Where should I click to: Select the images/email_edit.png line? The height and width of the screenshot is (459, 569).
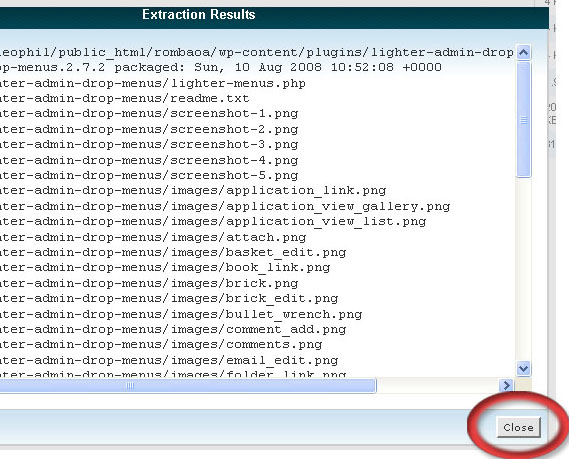[169, 360]
